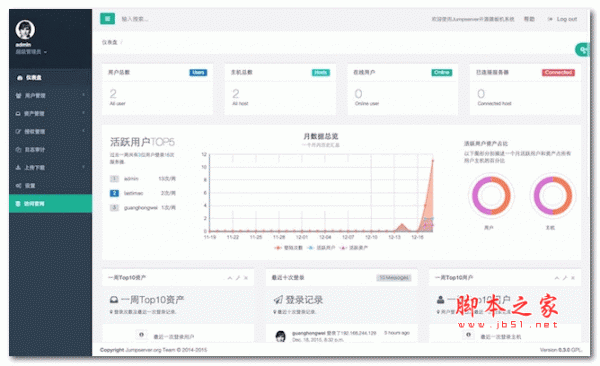Click the inbox icon beside 资产管理
The image size is (600, 366).
pyautogui.click(x=18, y=114)
